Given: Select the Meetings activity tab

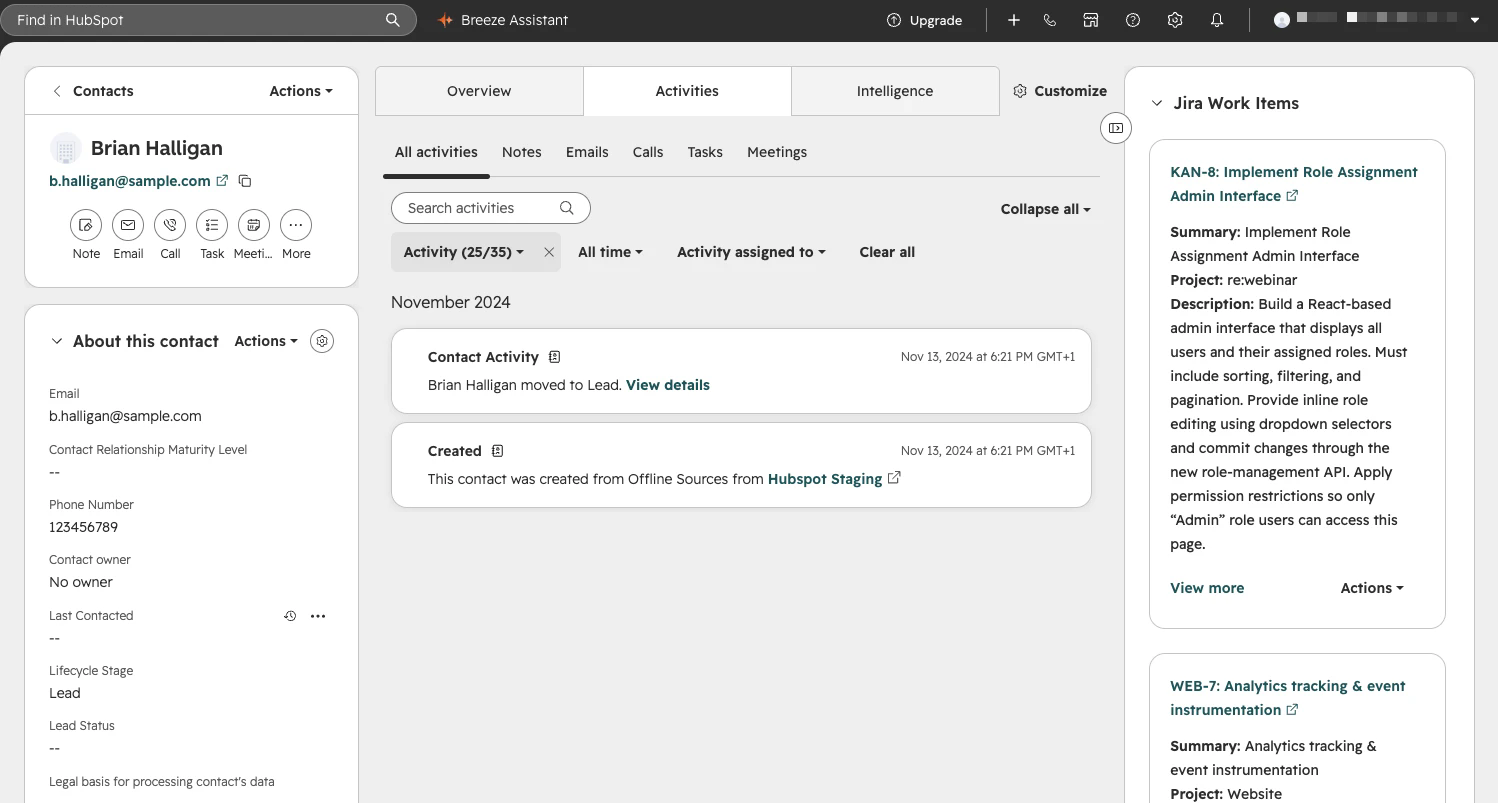Looking at the screenshot, I should 777,152.
